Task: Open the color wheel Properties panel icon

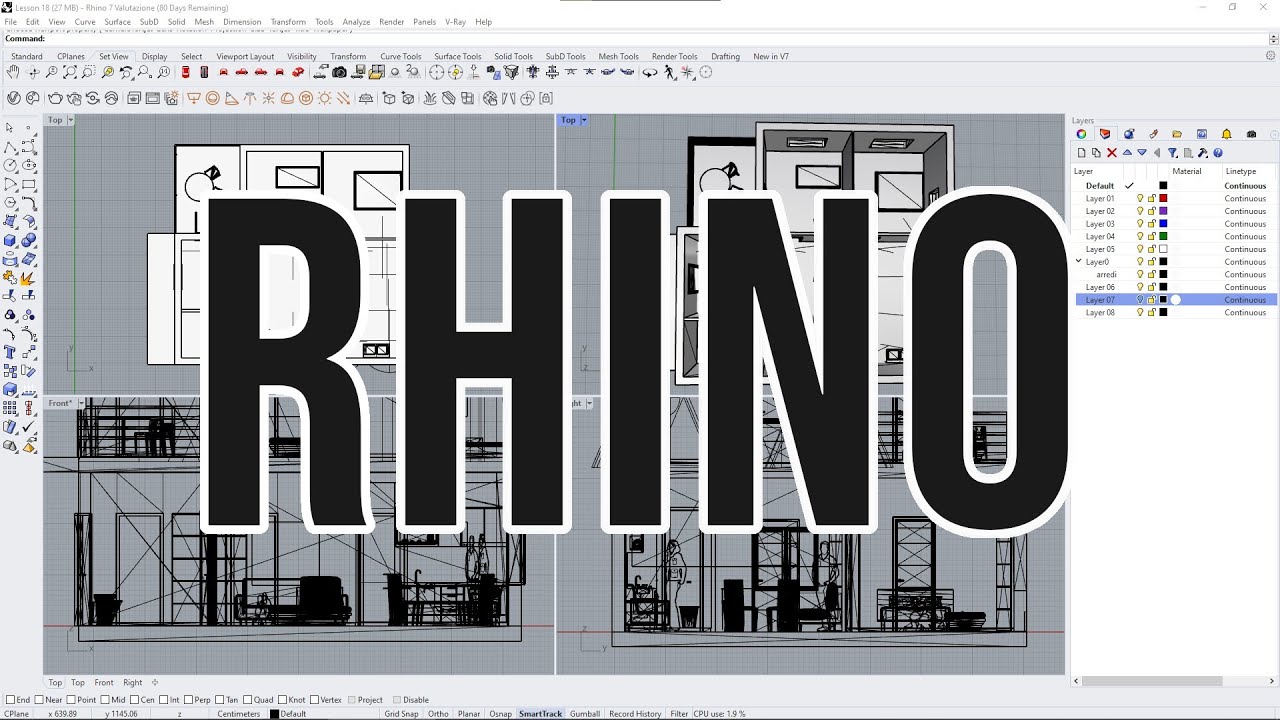Action: pos(1081,134)
